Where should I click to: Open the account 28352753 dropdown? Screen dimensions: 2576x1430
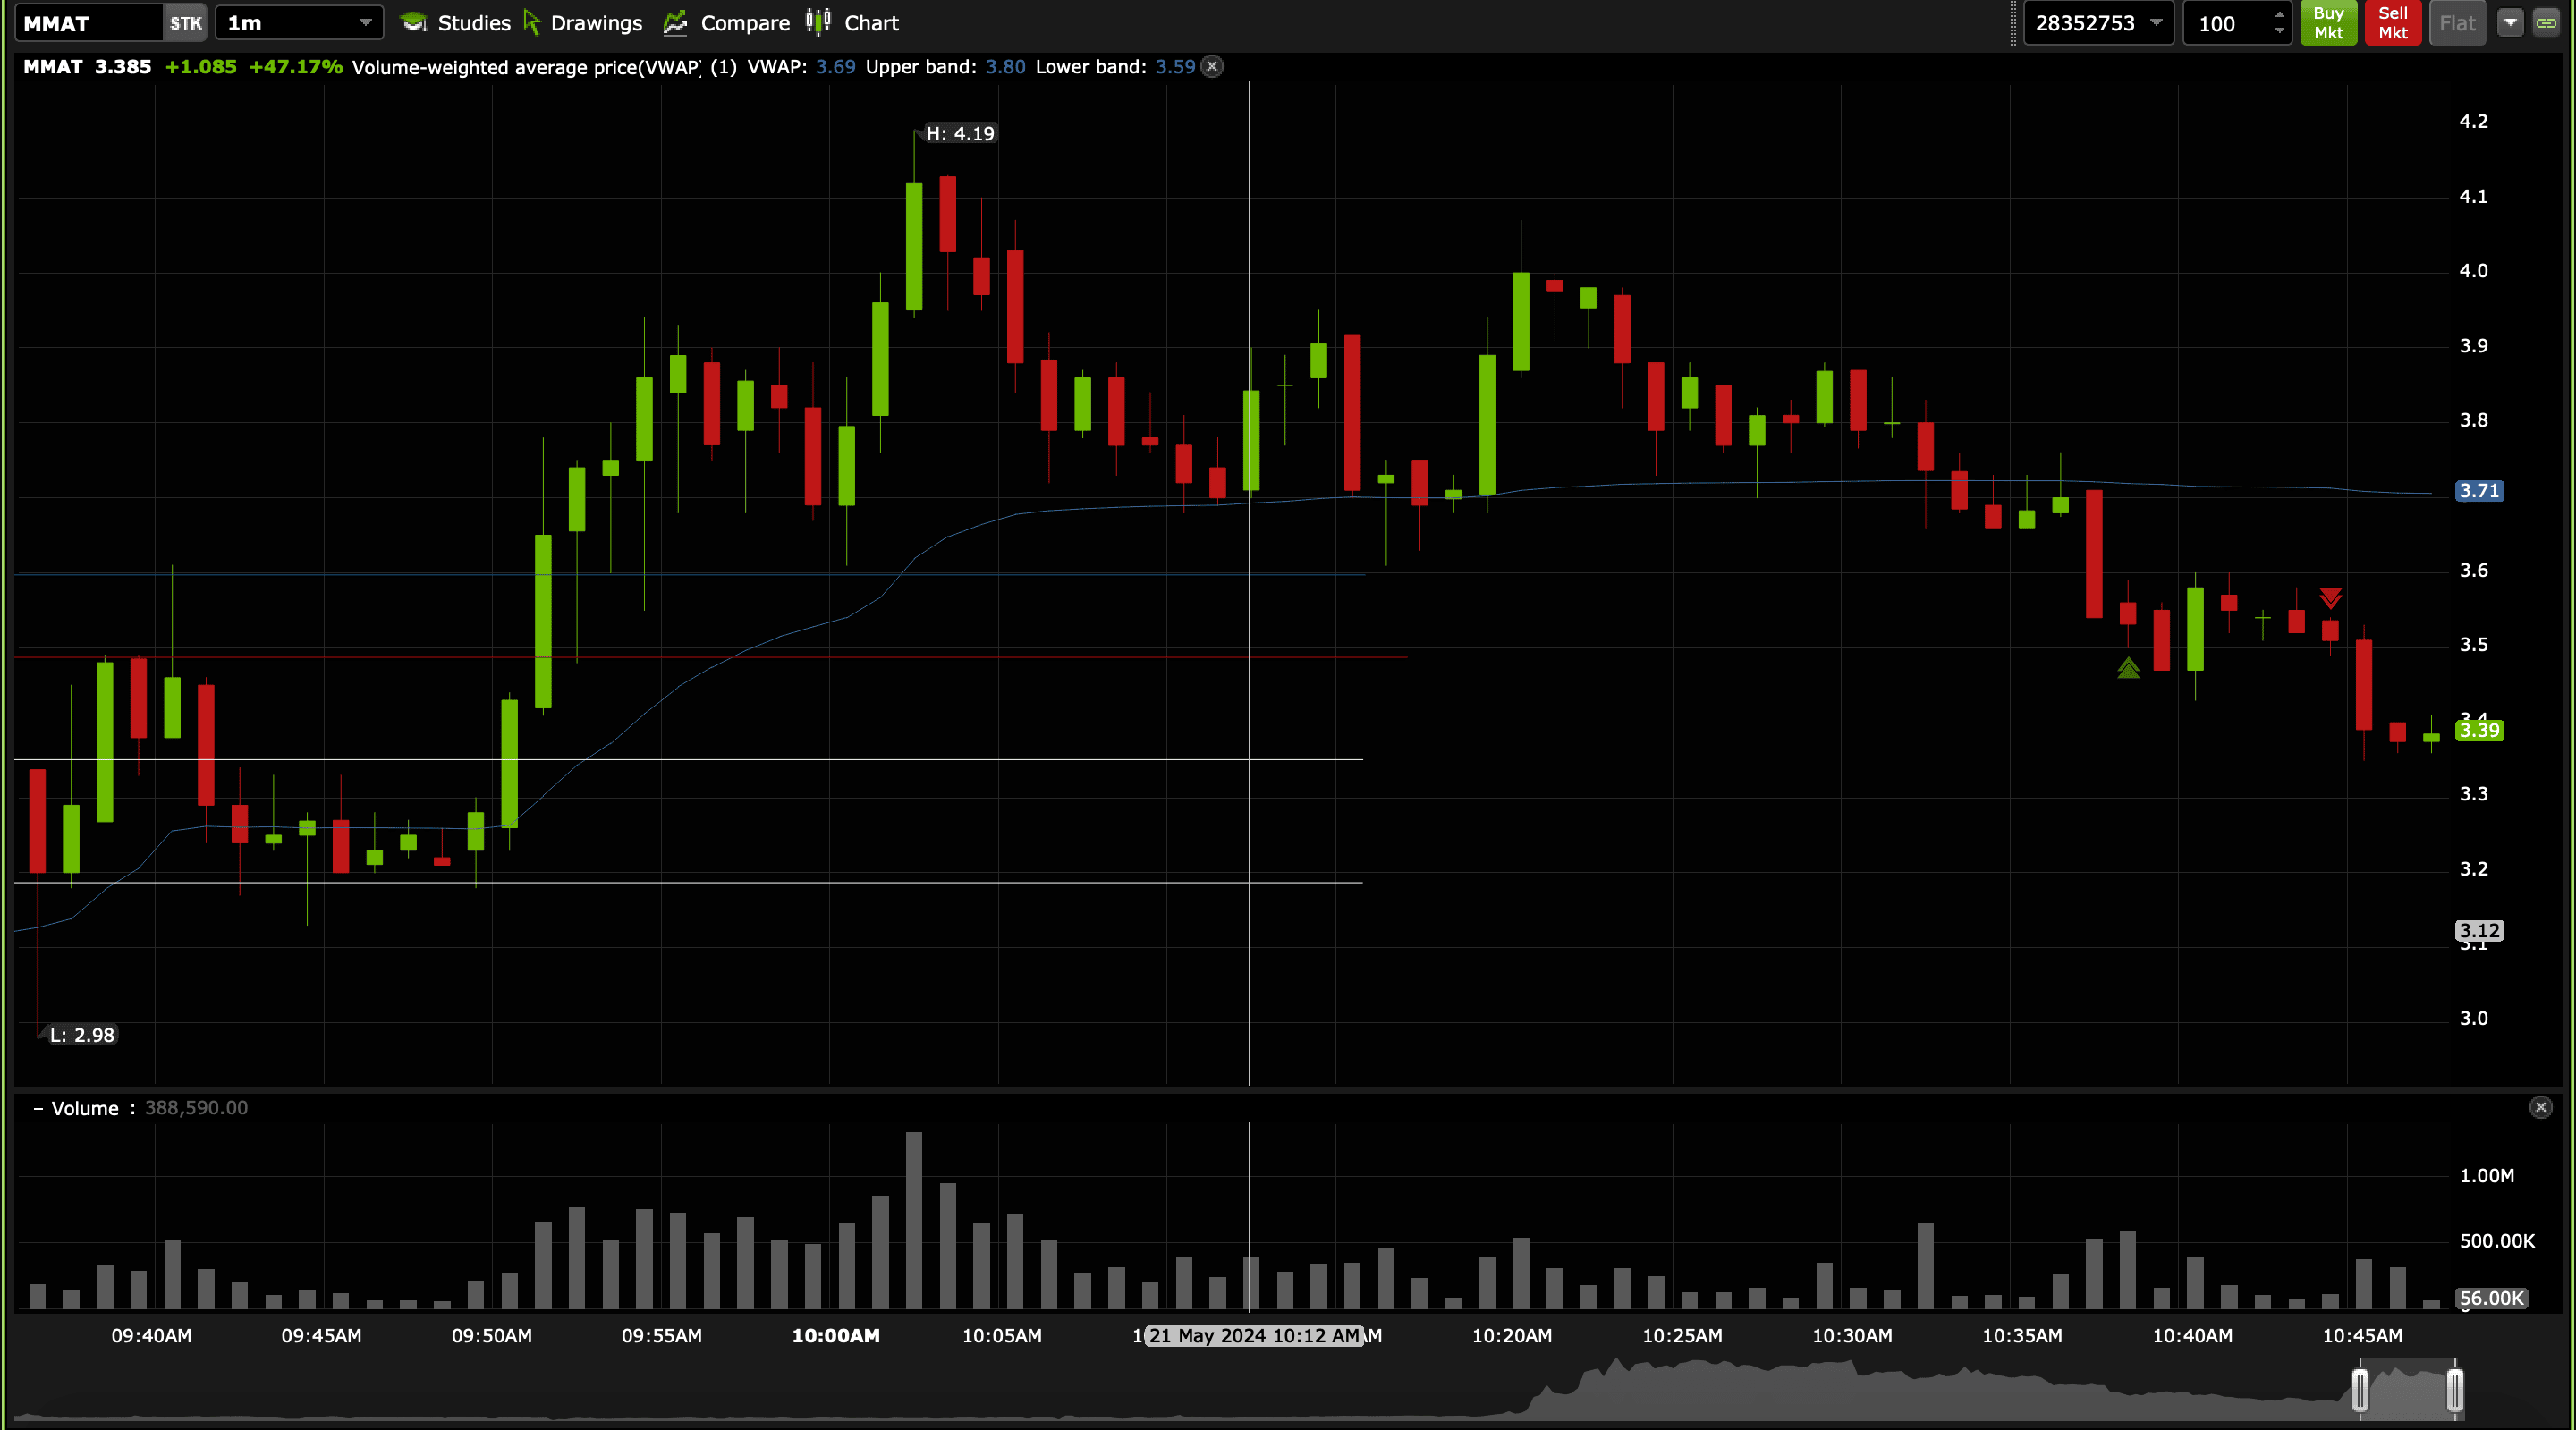click(2156, 23)
